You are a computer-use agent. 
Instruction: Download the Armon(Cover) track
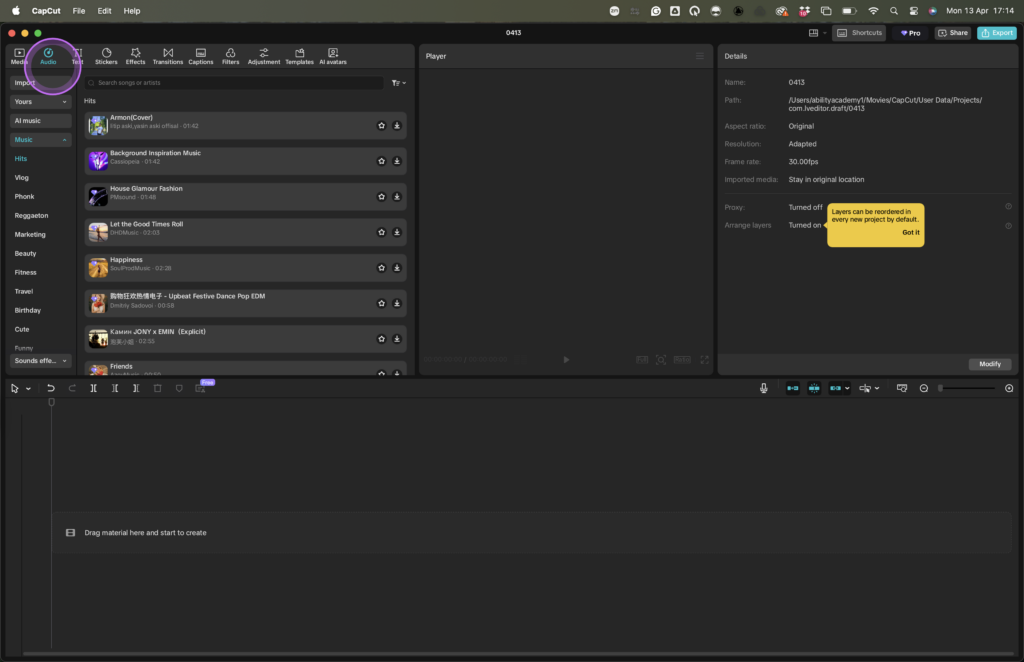tap(397, 126)
